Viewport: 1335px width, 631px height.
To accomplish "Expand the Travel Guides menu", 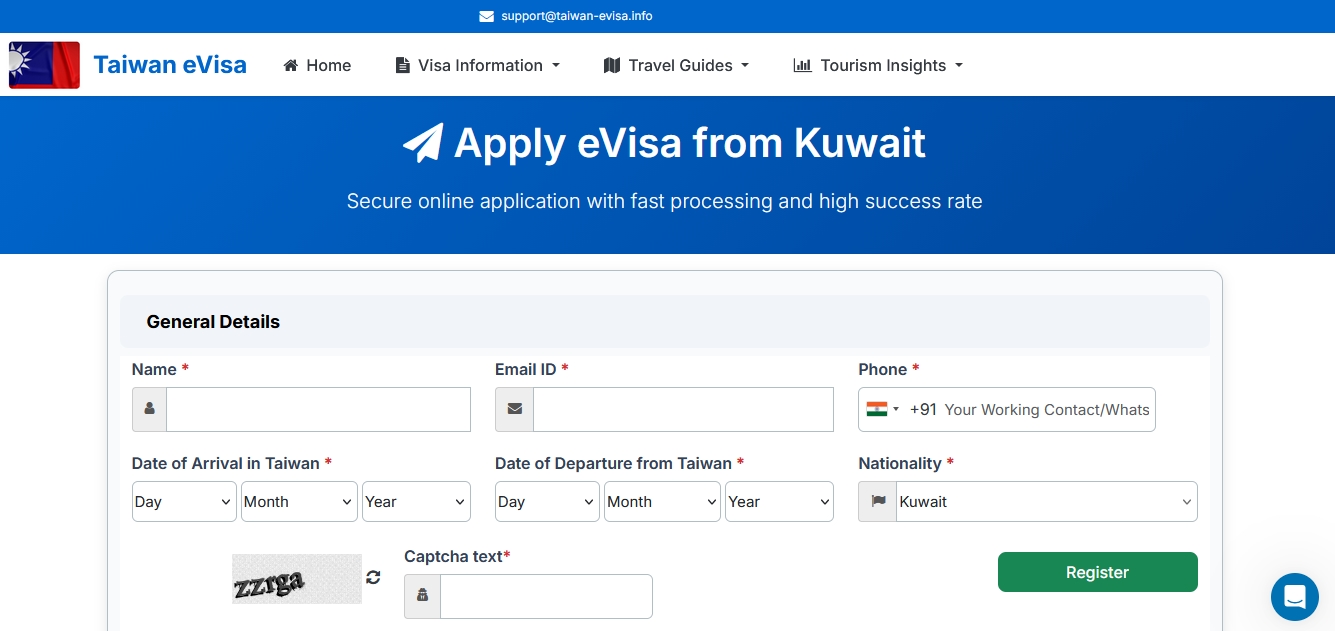I will 676,66.
